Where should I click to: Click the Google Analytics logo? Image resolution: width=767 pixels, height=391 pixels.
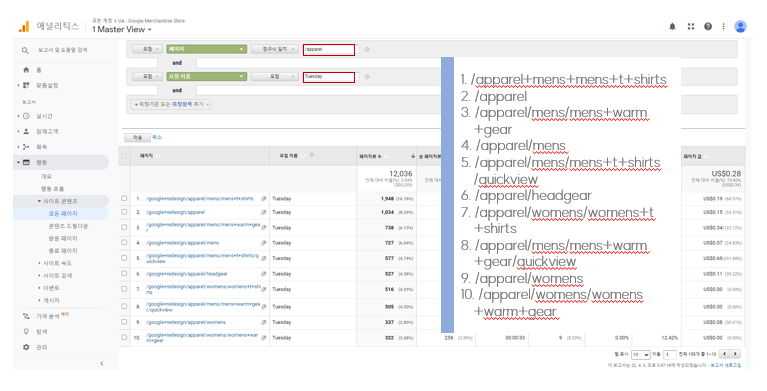[24, 26]
